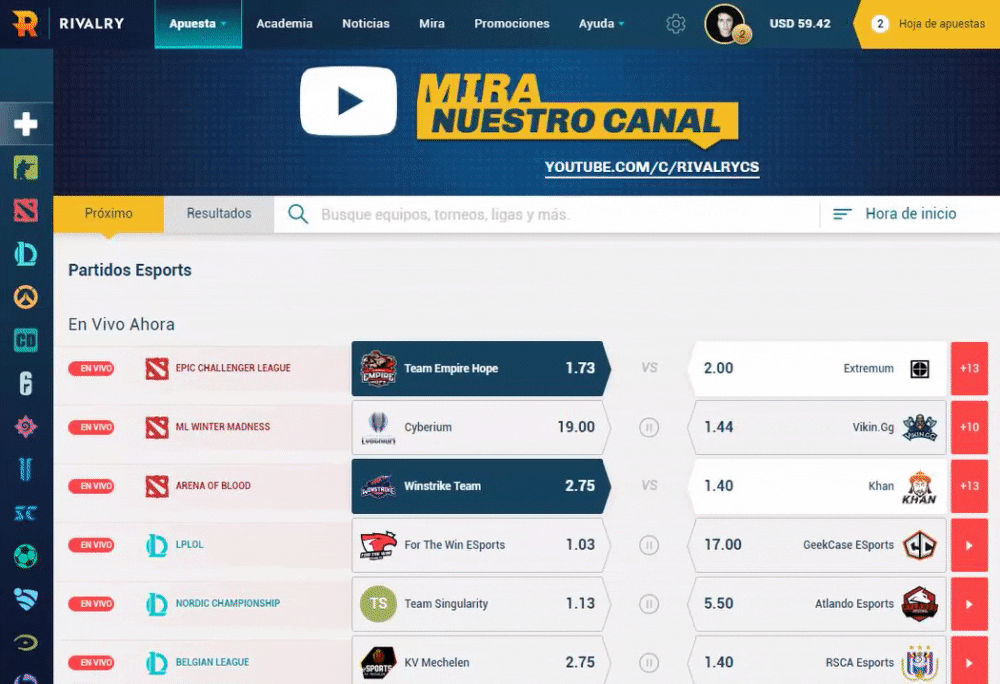Select the Halo icon in sidebar
This screenshot has height=684, width=1000.
tap(26, 643)
